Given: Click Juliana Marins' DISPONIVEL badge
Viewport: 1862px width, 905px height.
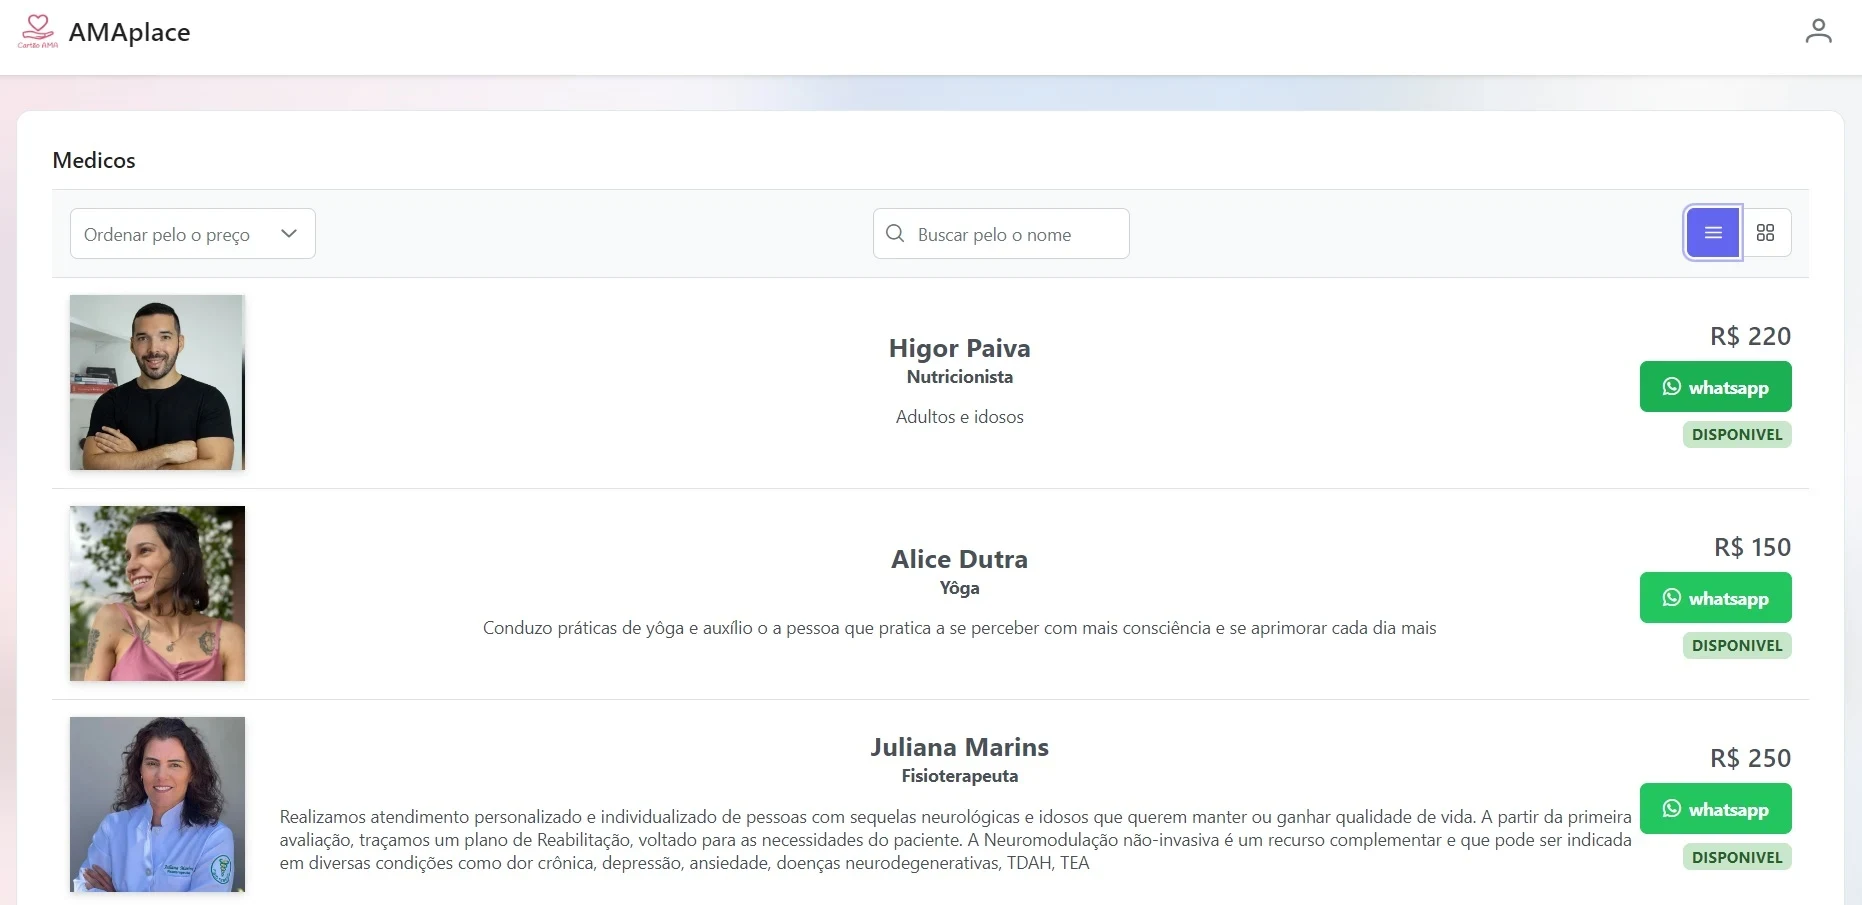Looking at the screenshot, I should pos(1737,857).
